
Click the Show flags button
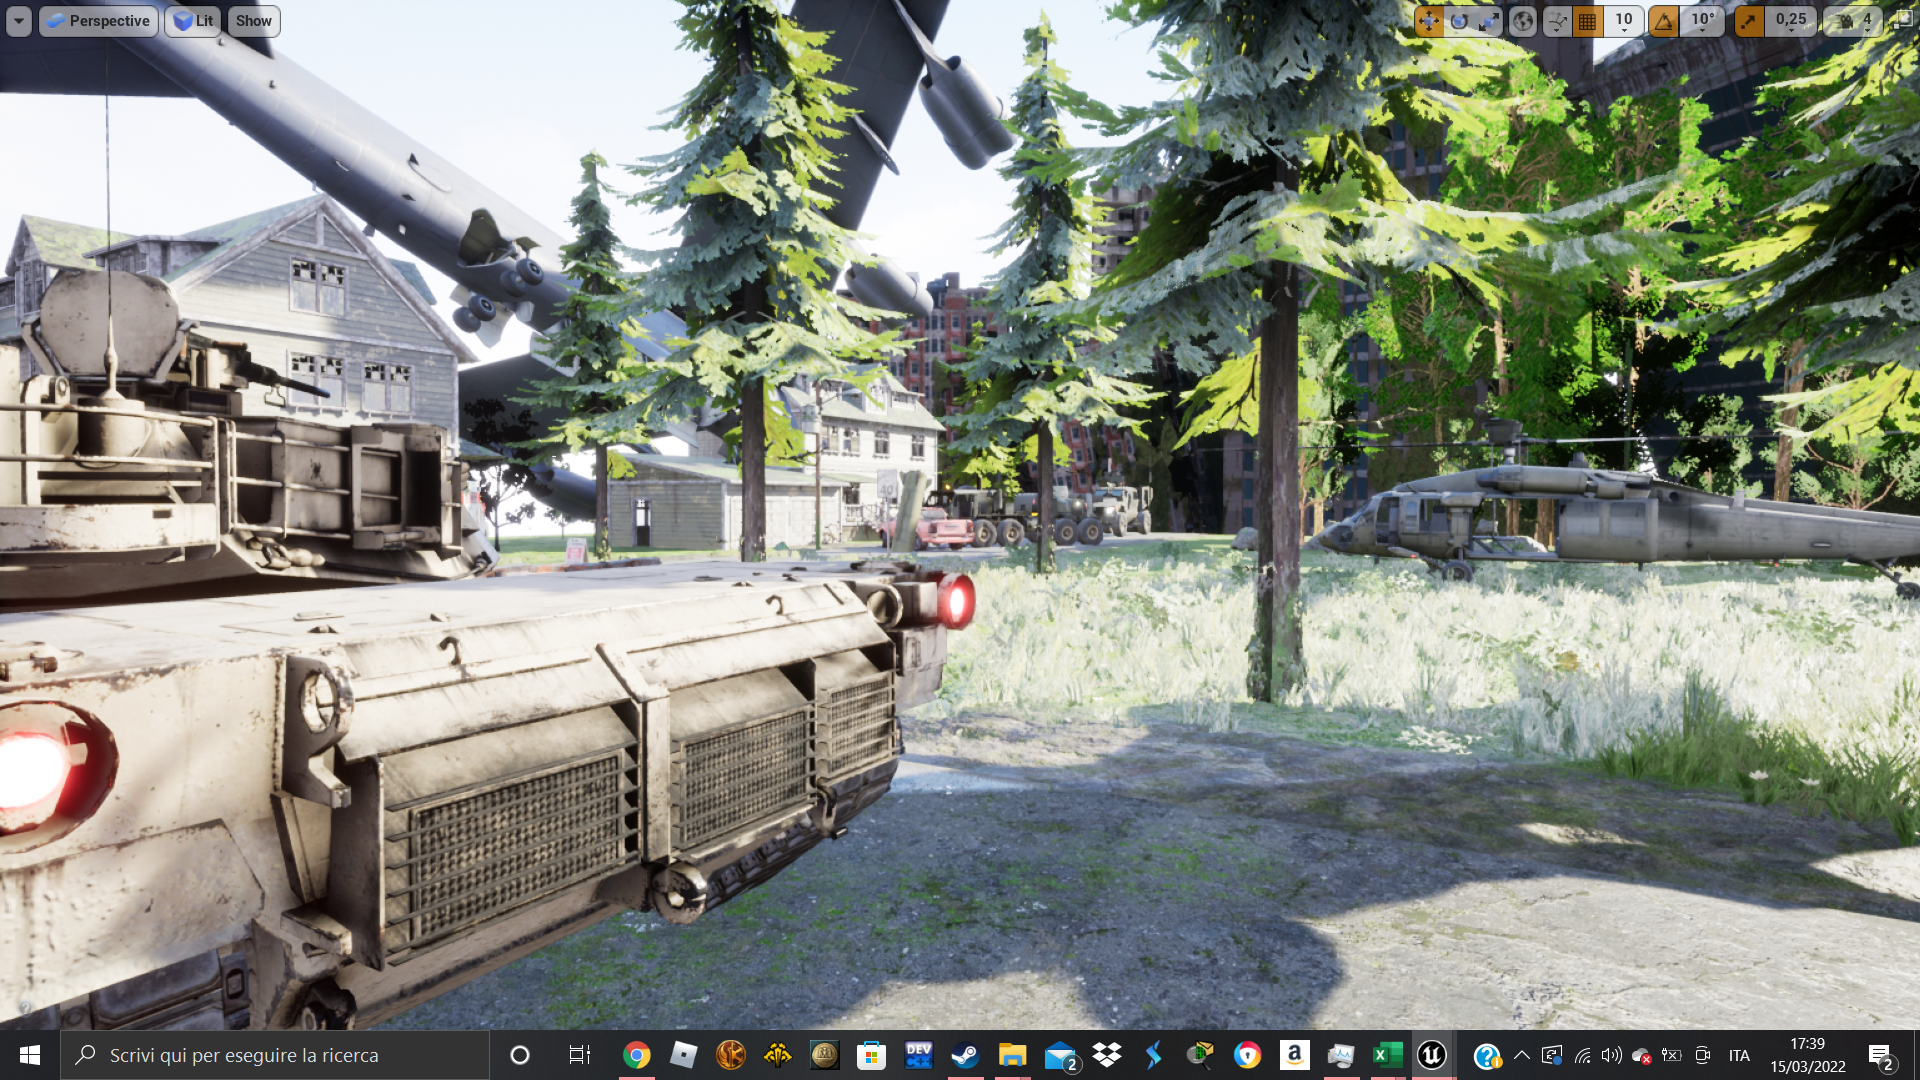[x=253, y=21]
